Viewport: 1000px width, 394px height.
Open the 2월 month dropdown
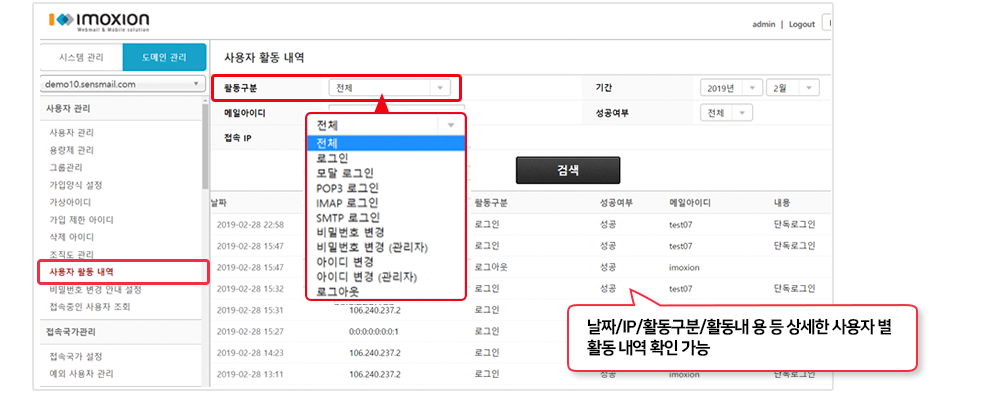point(793,88)
